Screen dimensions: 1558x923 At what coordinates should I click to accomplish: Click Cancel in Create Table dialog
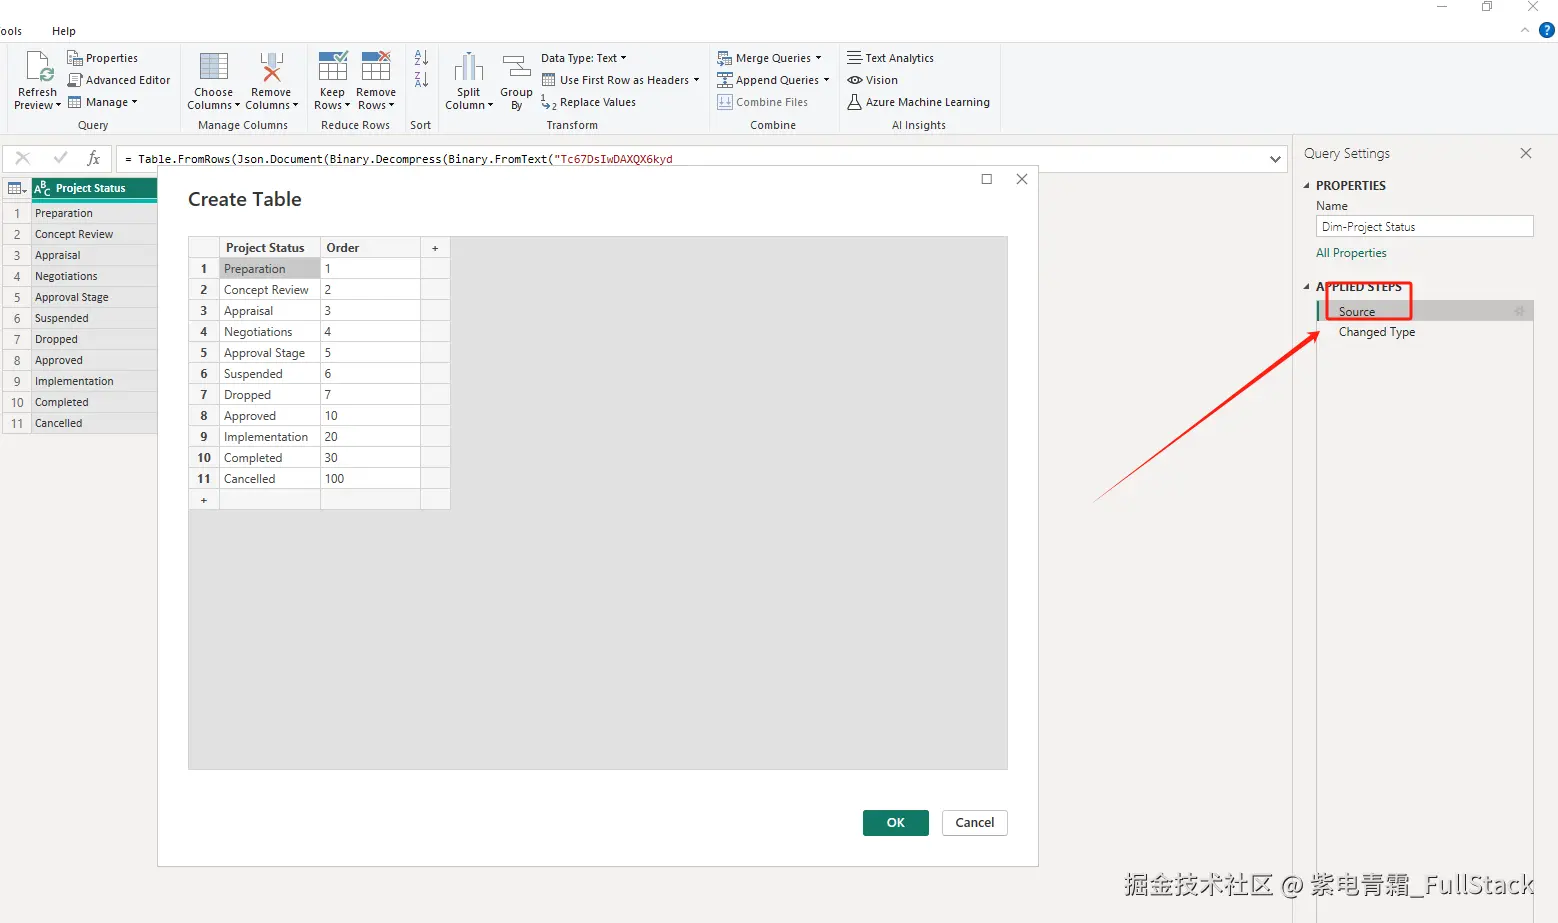pos(975,822)
